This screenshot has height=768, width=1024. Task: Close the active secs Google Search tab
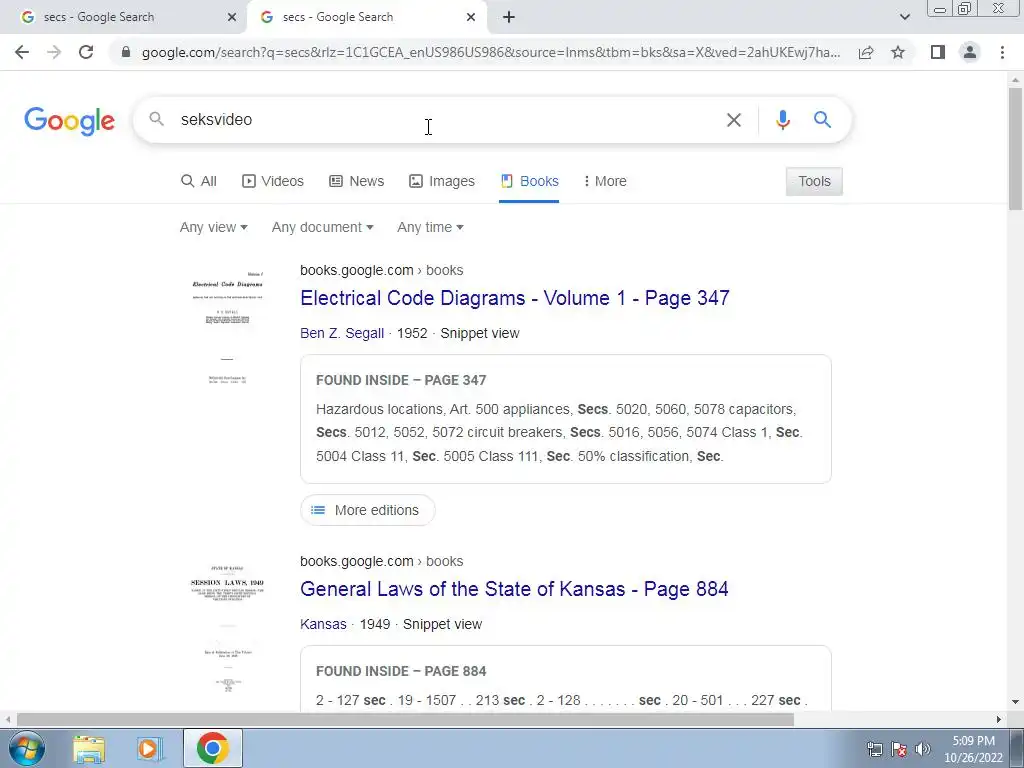click(471, 18)
